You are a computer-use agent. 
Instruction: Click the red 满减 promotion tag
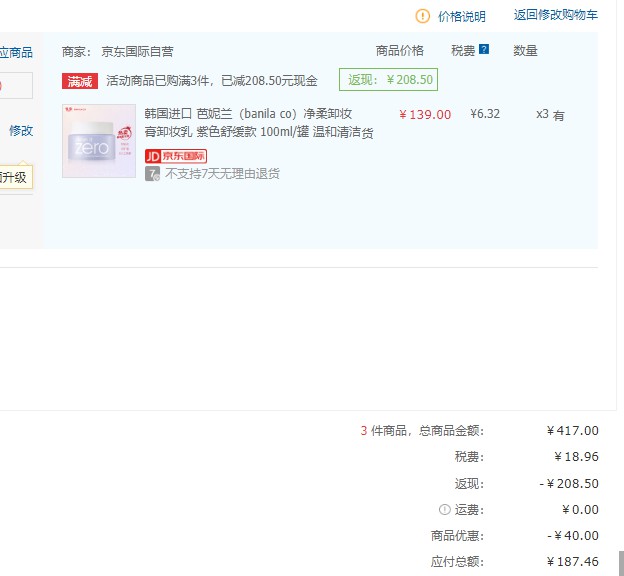[x=80, y=81]
